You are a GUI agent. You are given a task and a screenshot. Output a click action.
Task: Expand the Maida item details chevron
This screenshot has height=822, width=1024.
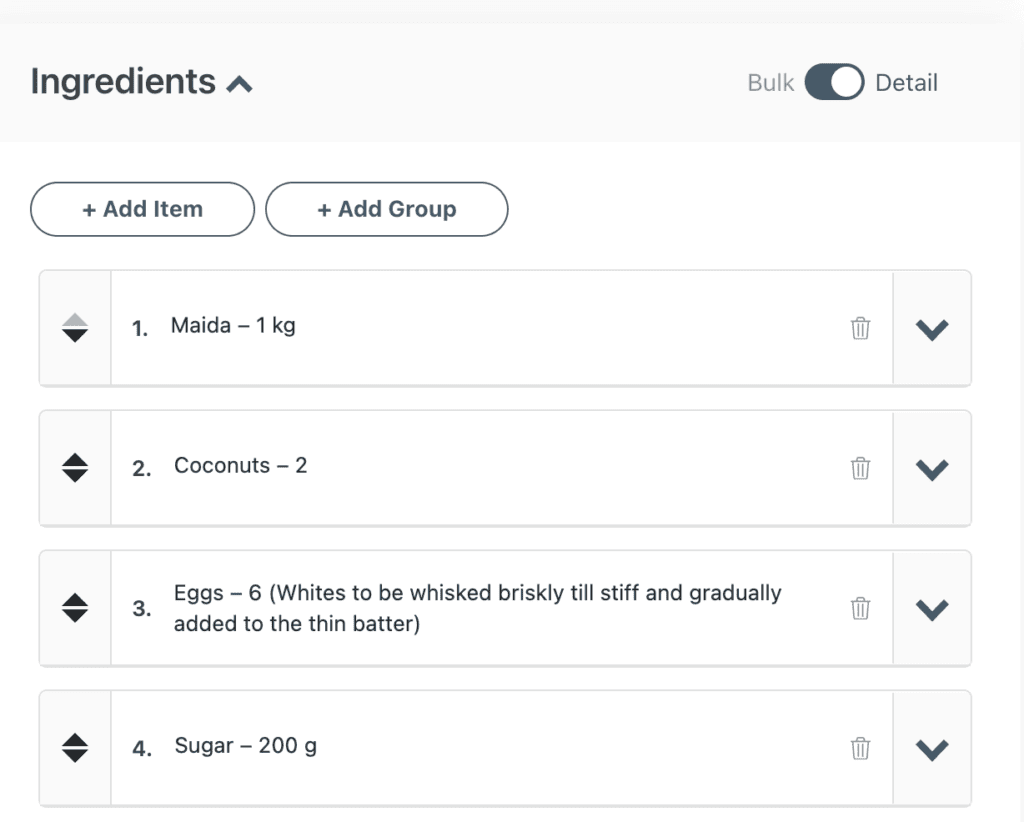[932, 329]
